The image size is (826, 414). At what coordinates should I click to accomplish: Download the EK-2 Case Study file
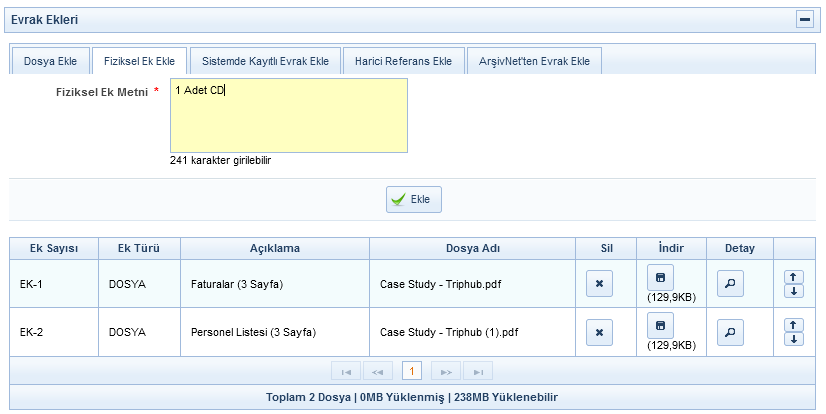[660, 325]
